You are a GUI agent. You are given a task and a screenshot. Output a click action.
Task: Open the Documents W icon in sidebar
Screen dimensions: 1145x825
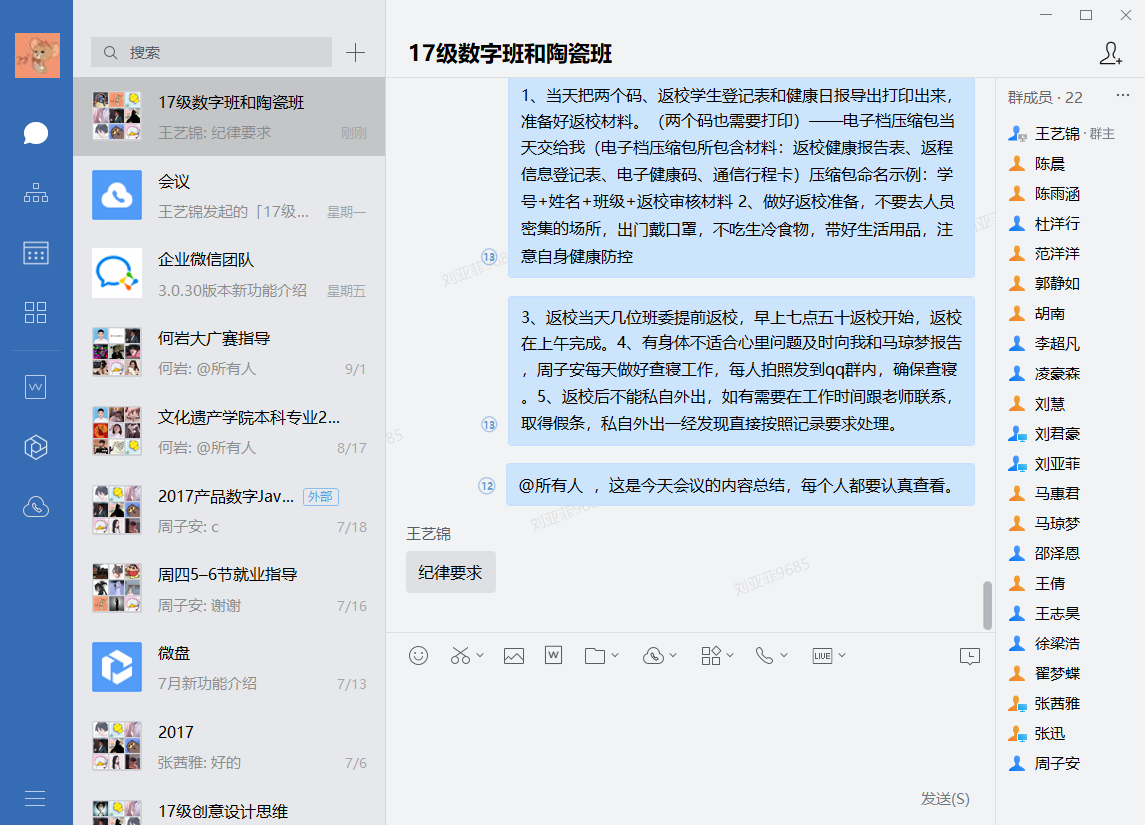click(36, 386)
